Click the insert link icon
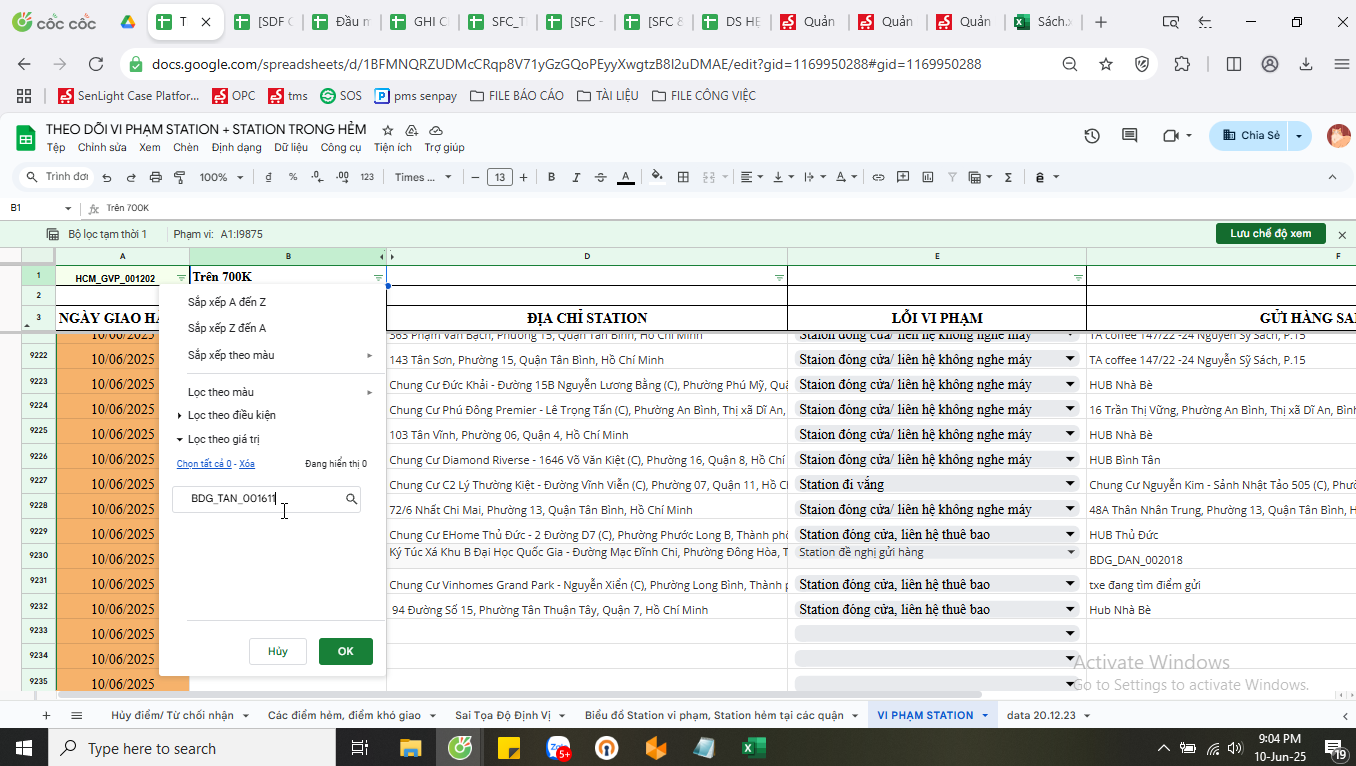The image size is (1356, 766). click(878, 177)
